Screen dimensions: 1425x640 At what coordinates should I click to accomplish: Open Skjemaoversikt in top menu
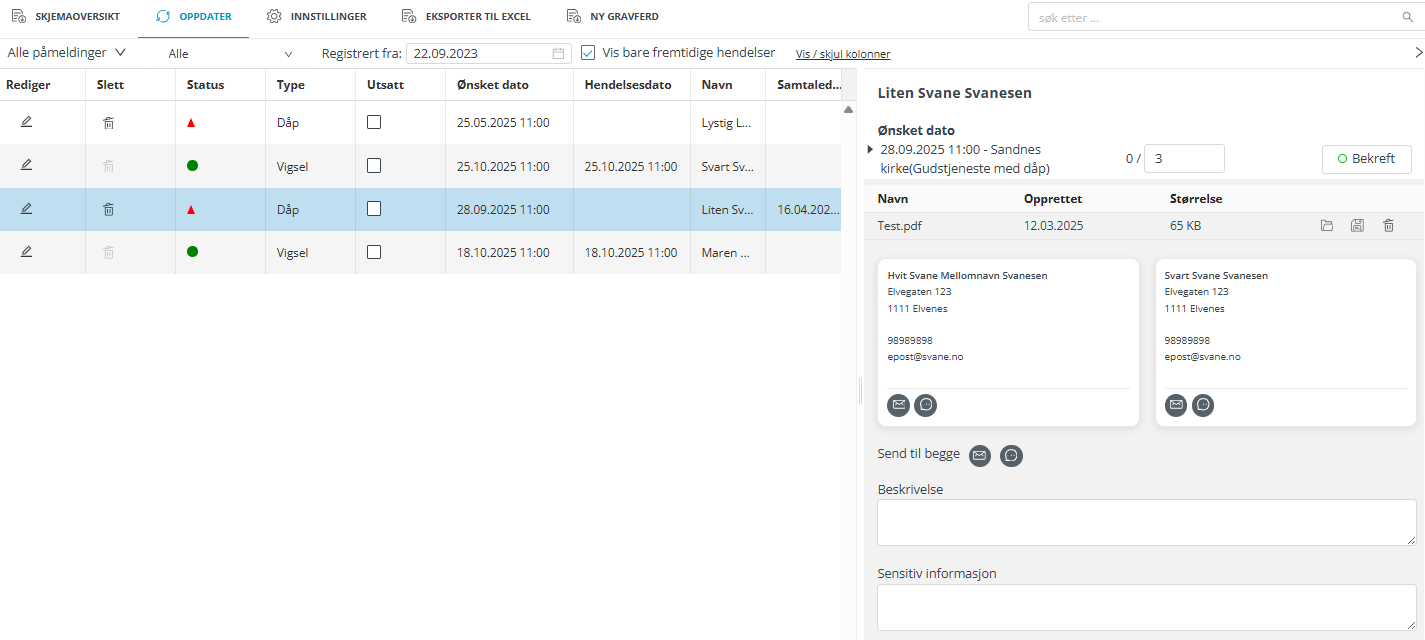pyautogui.click(x=66, y=17)
